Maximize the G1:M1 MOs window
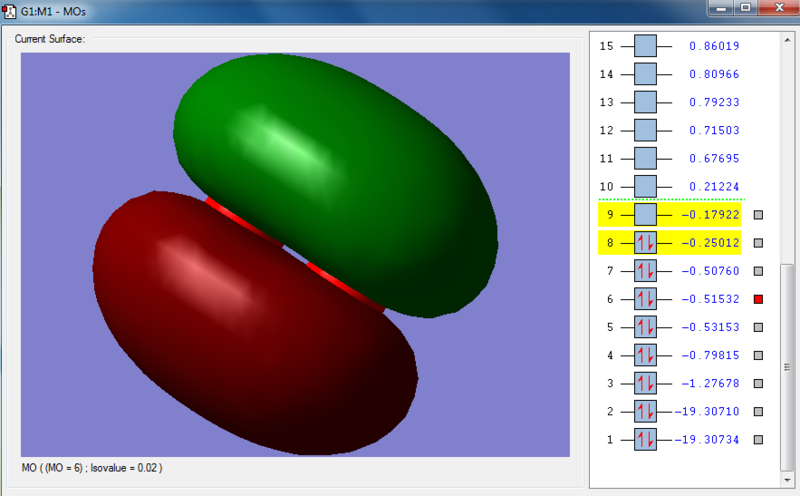This screenshot has width=800, height=496. pyautogui.click(x=745, y=8)
